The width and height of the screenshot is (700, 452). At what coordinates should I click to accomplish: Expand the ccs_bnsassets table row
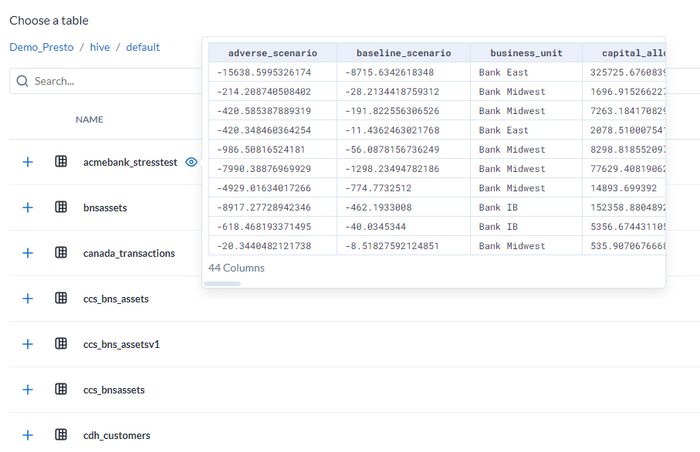tap(28, 390)
